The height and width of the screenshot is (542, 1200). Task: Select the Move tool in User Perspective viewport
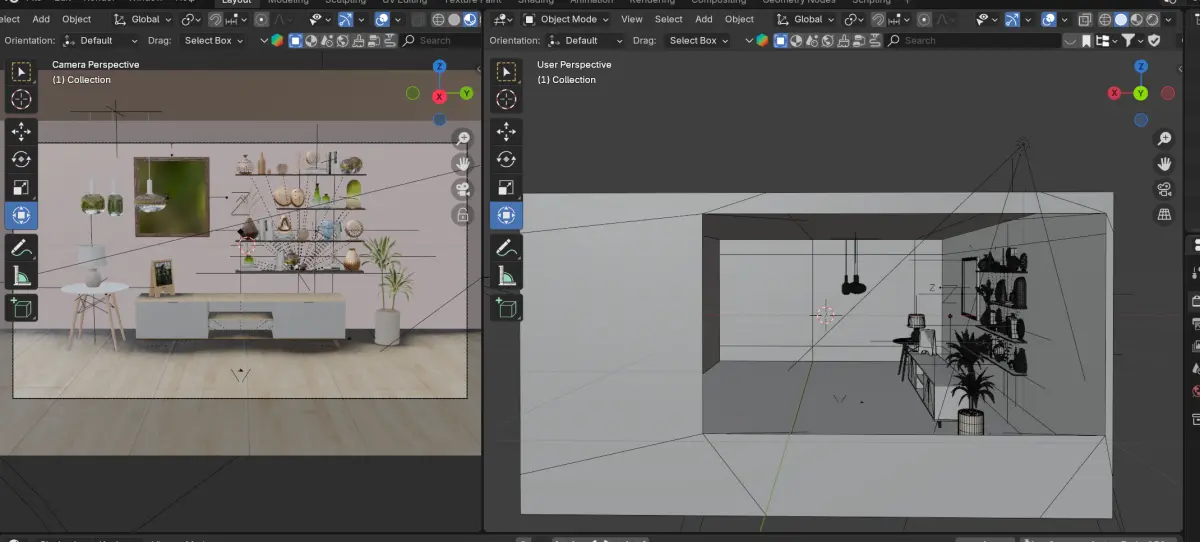[506, 131]
